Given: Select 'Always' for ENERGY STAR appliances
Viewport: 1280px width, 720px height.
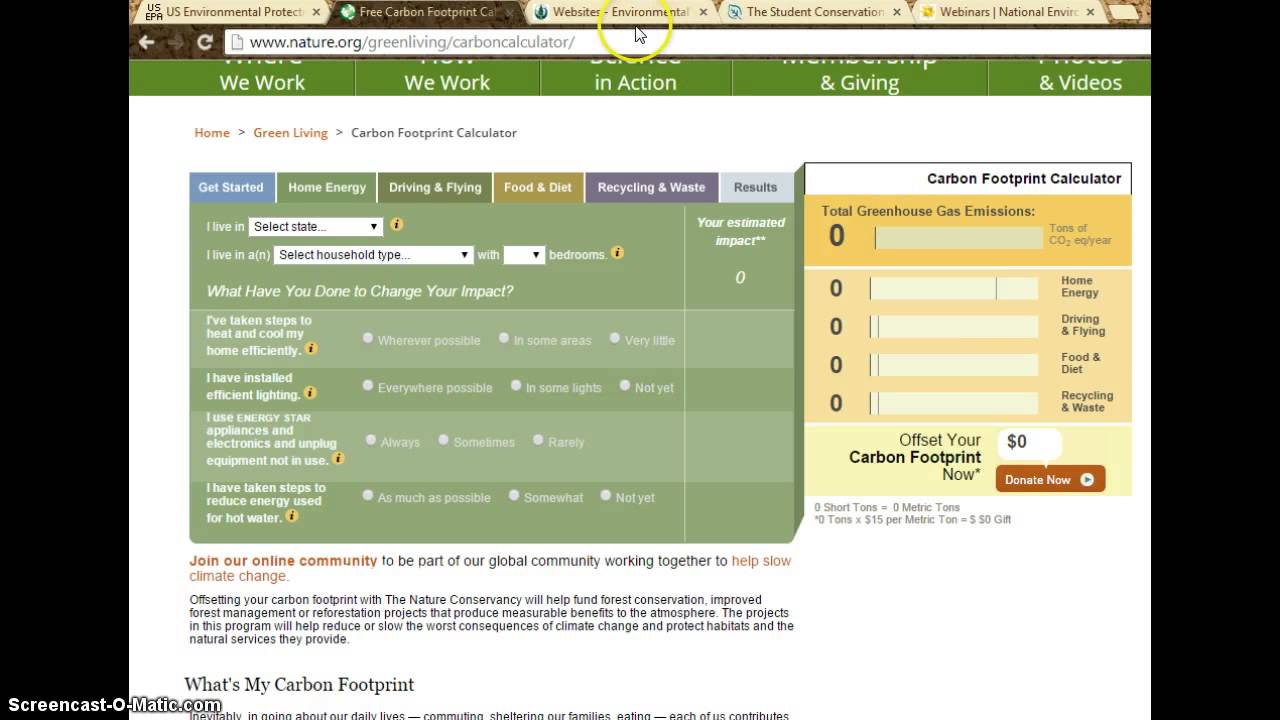Looking at the screenshot, I should pos(371,439).
